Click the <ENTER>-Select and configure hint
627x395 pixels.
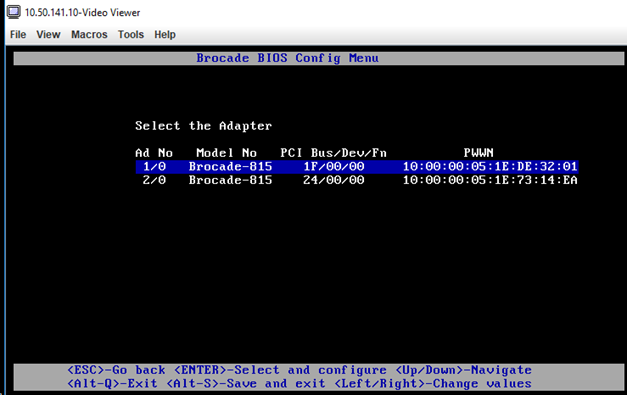(x=280, y=370)
